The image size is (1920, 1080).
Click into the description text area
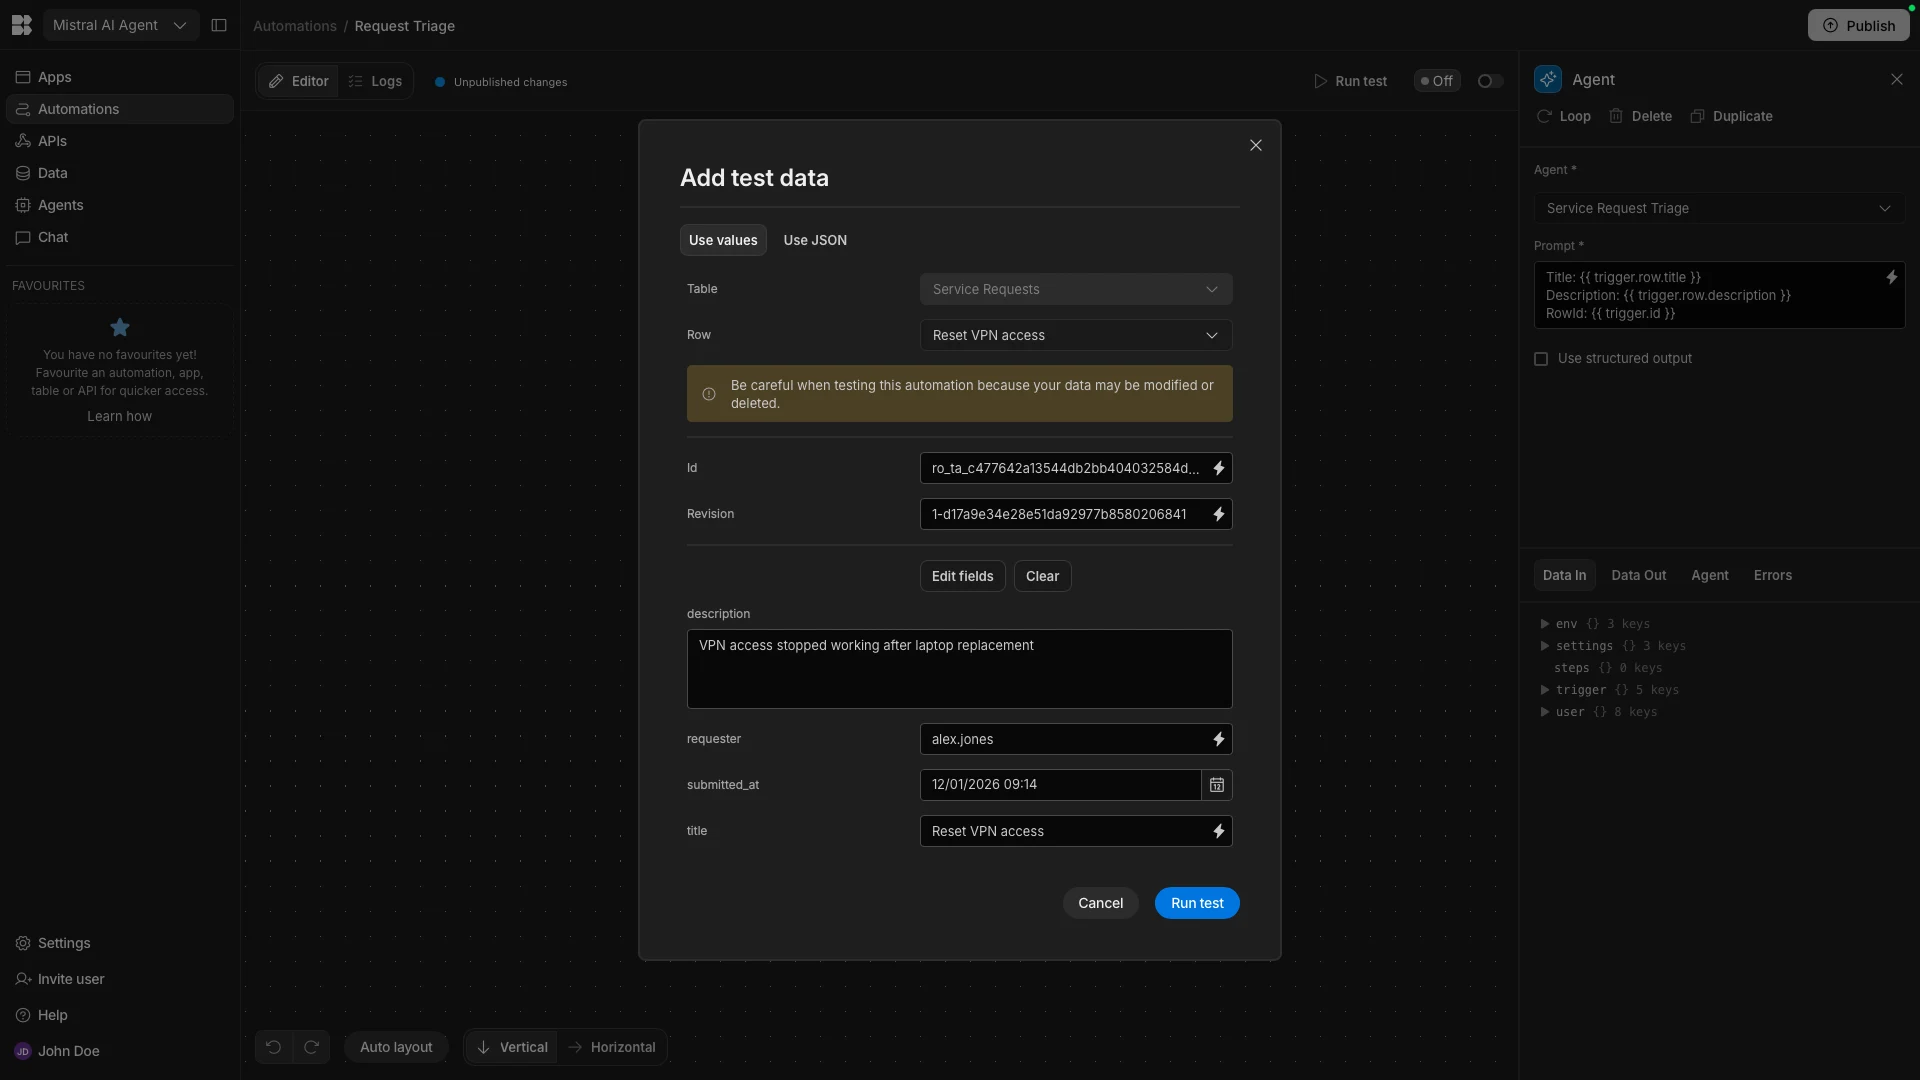[959, 669]
